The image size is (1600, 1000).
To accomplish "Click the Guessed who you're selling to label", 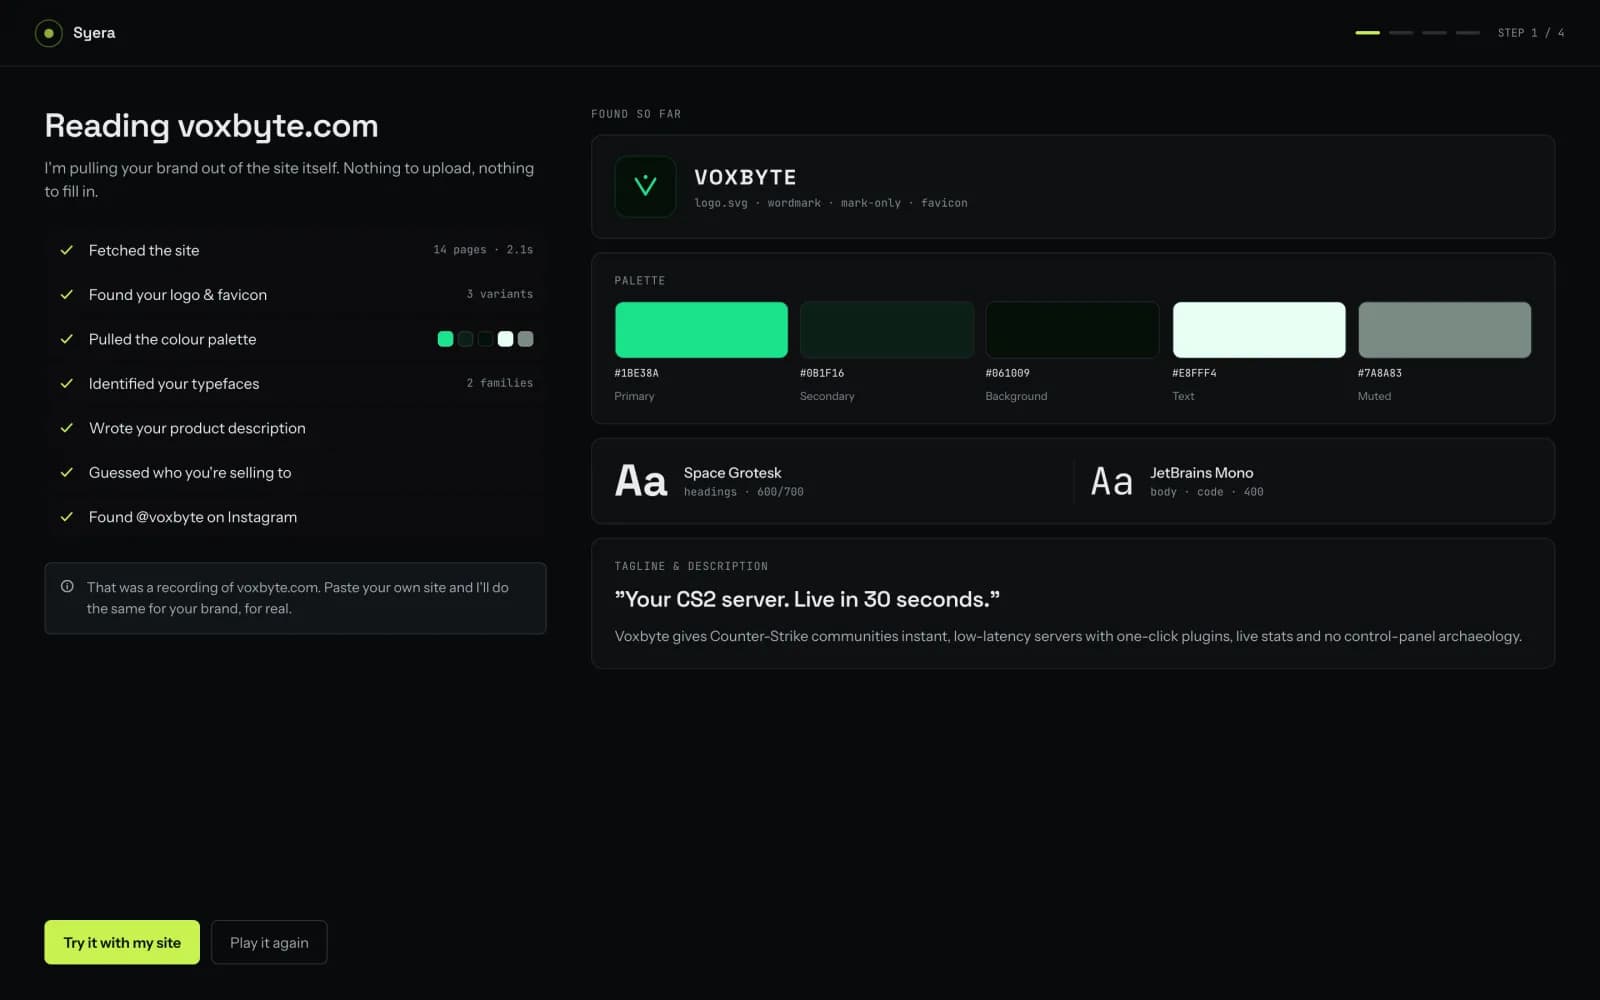I will pyautogui.click(x=190, y=473).
